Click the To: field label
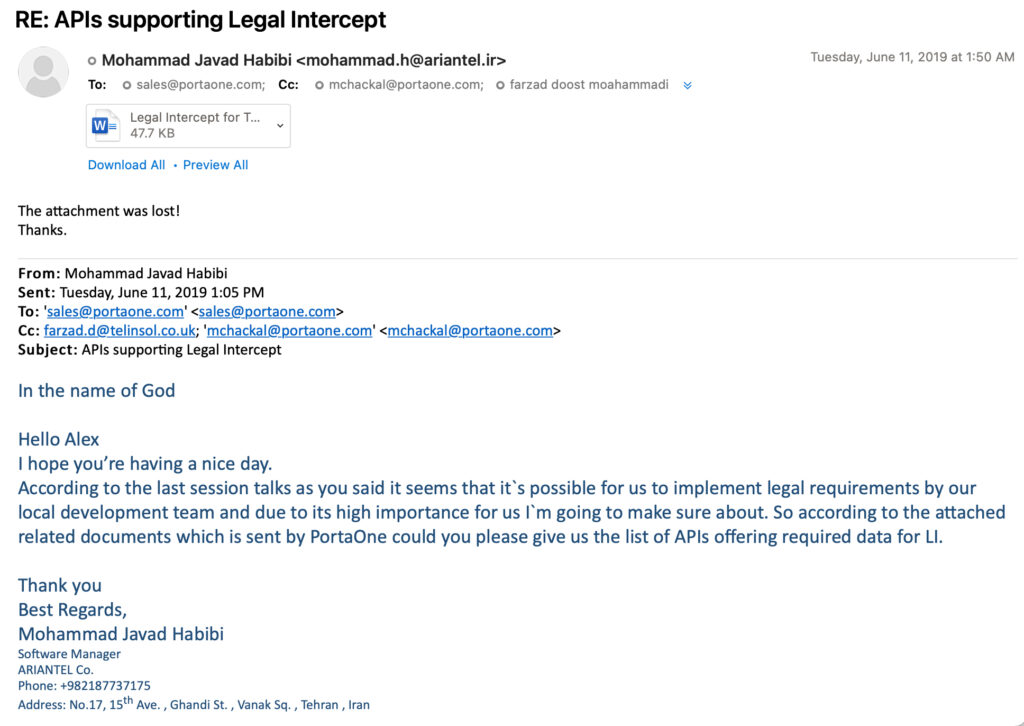 [x=96, y=85]
